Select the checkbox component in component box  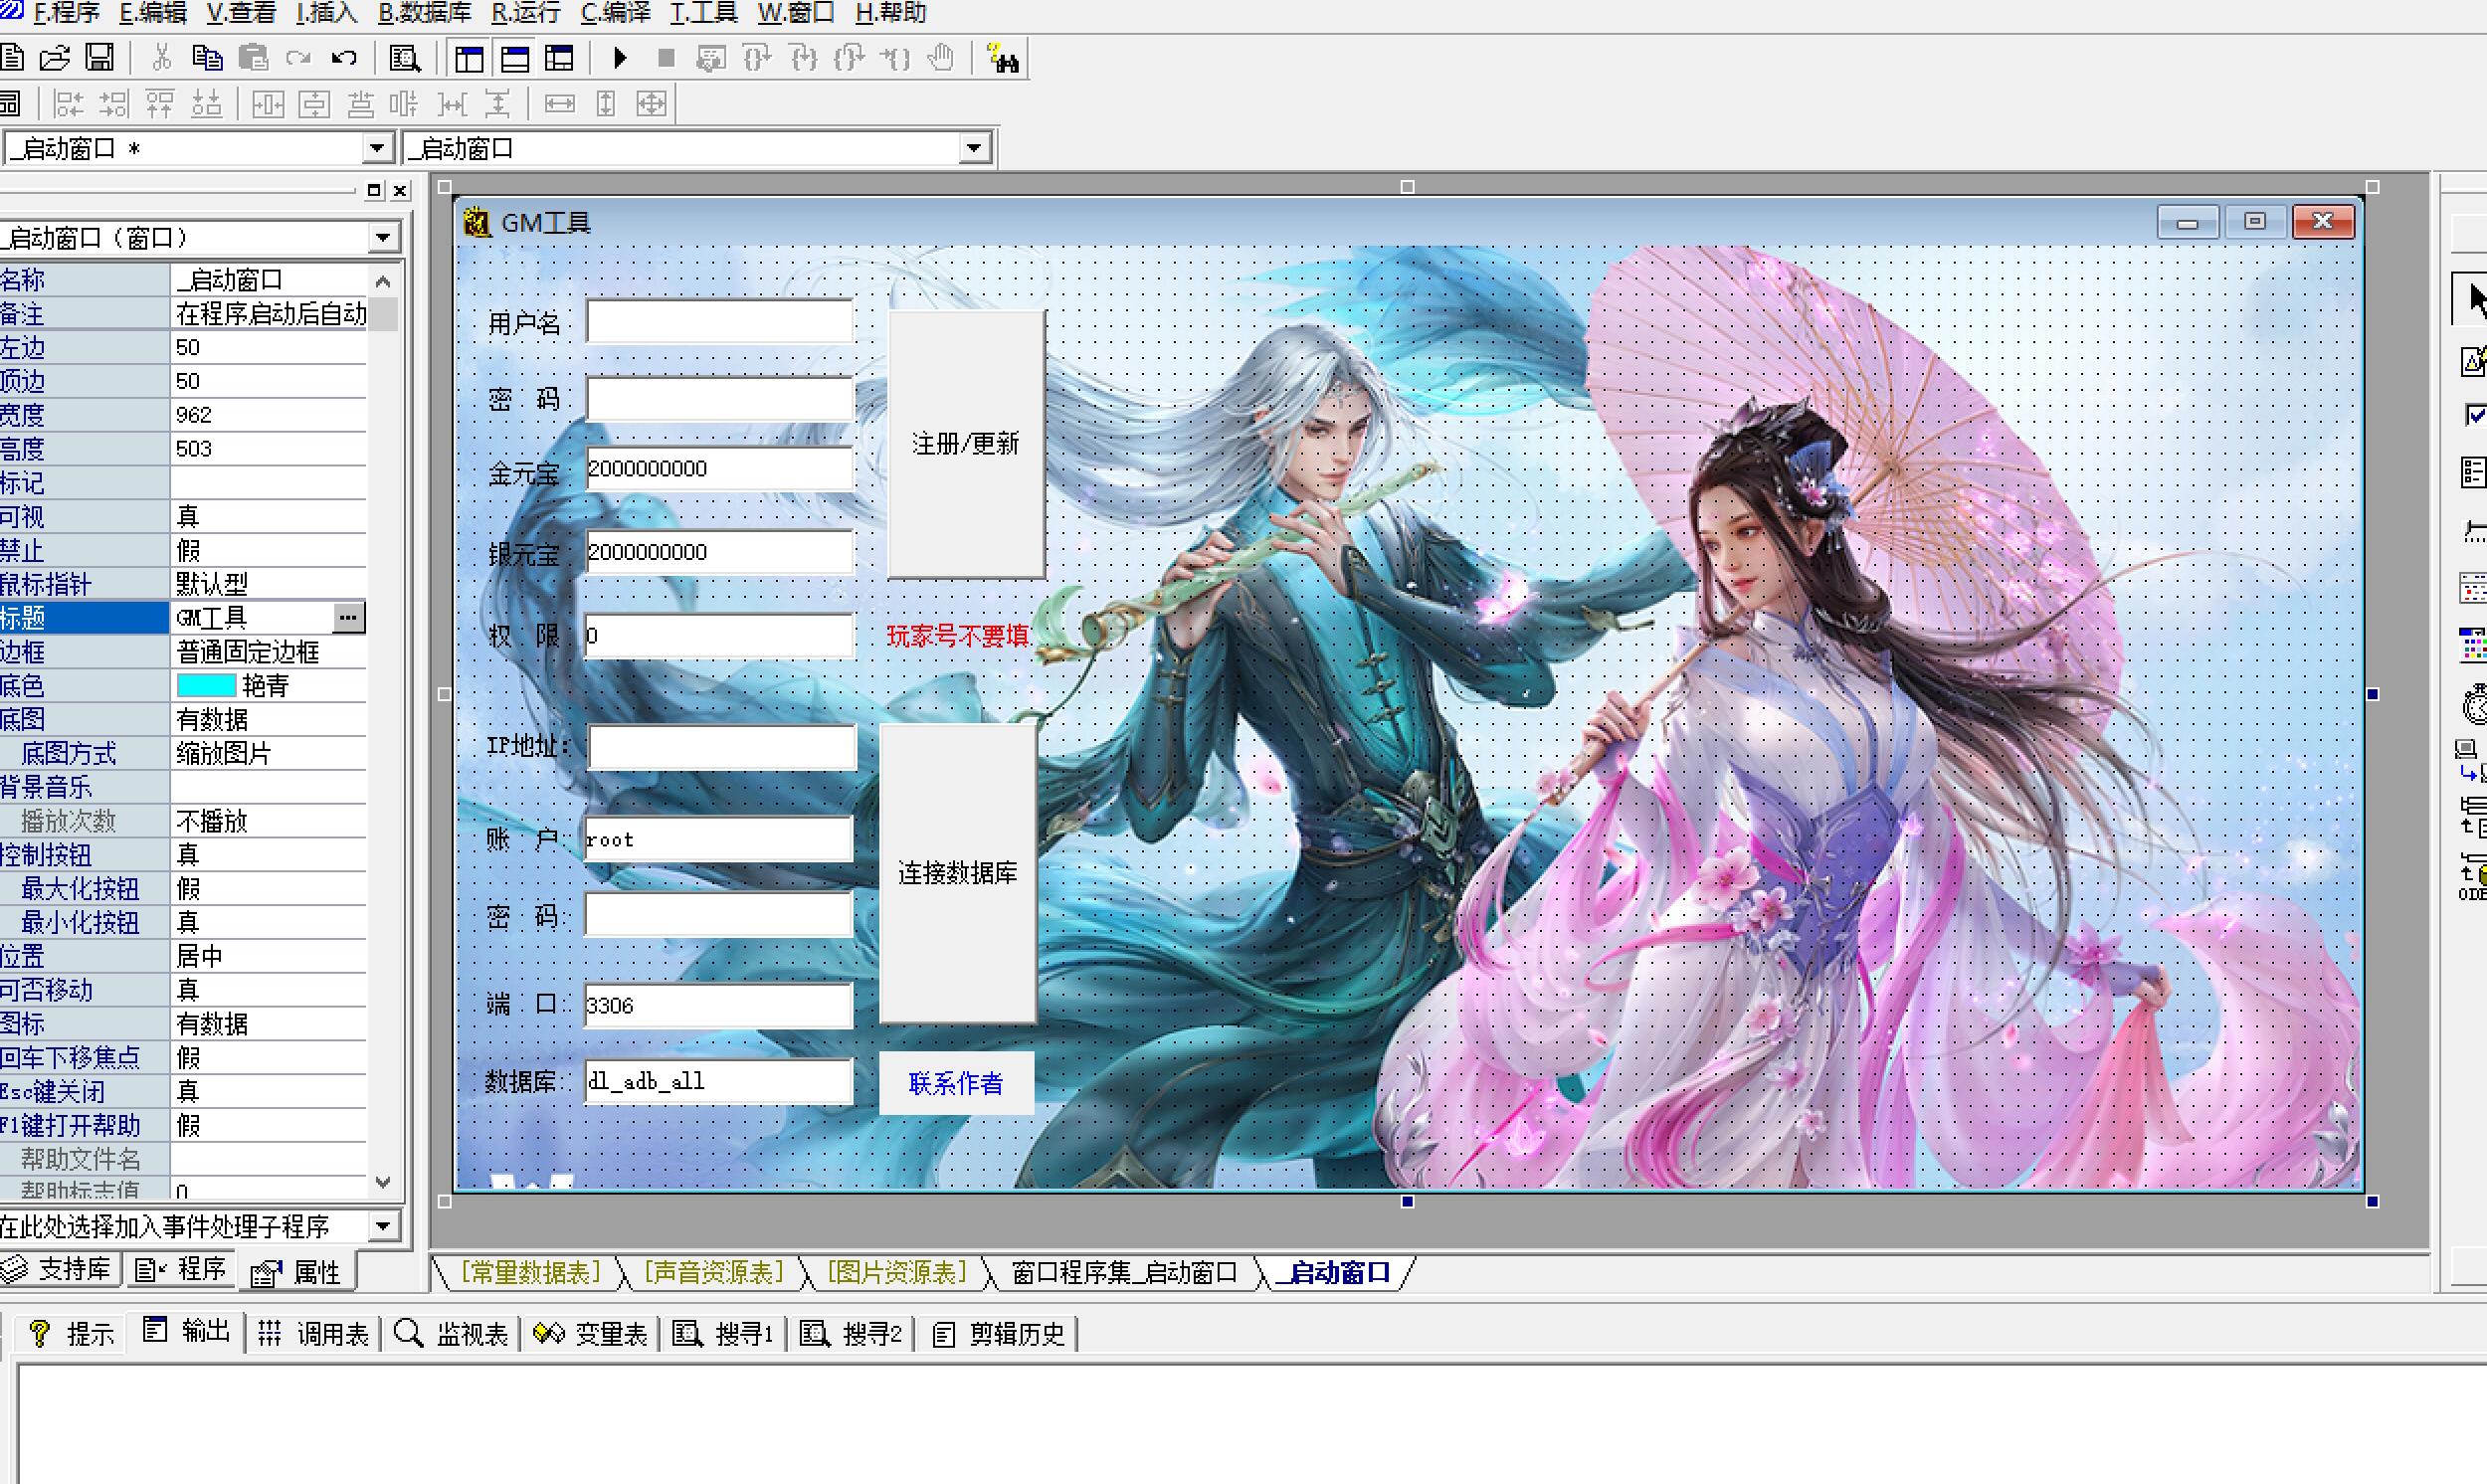tap(2474, 413)
